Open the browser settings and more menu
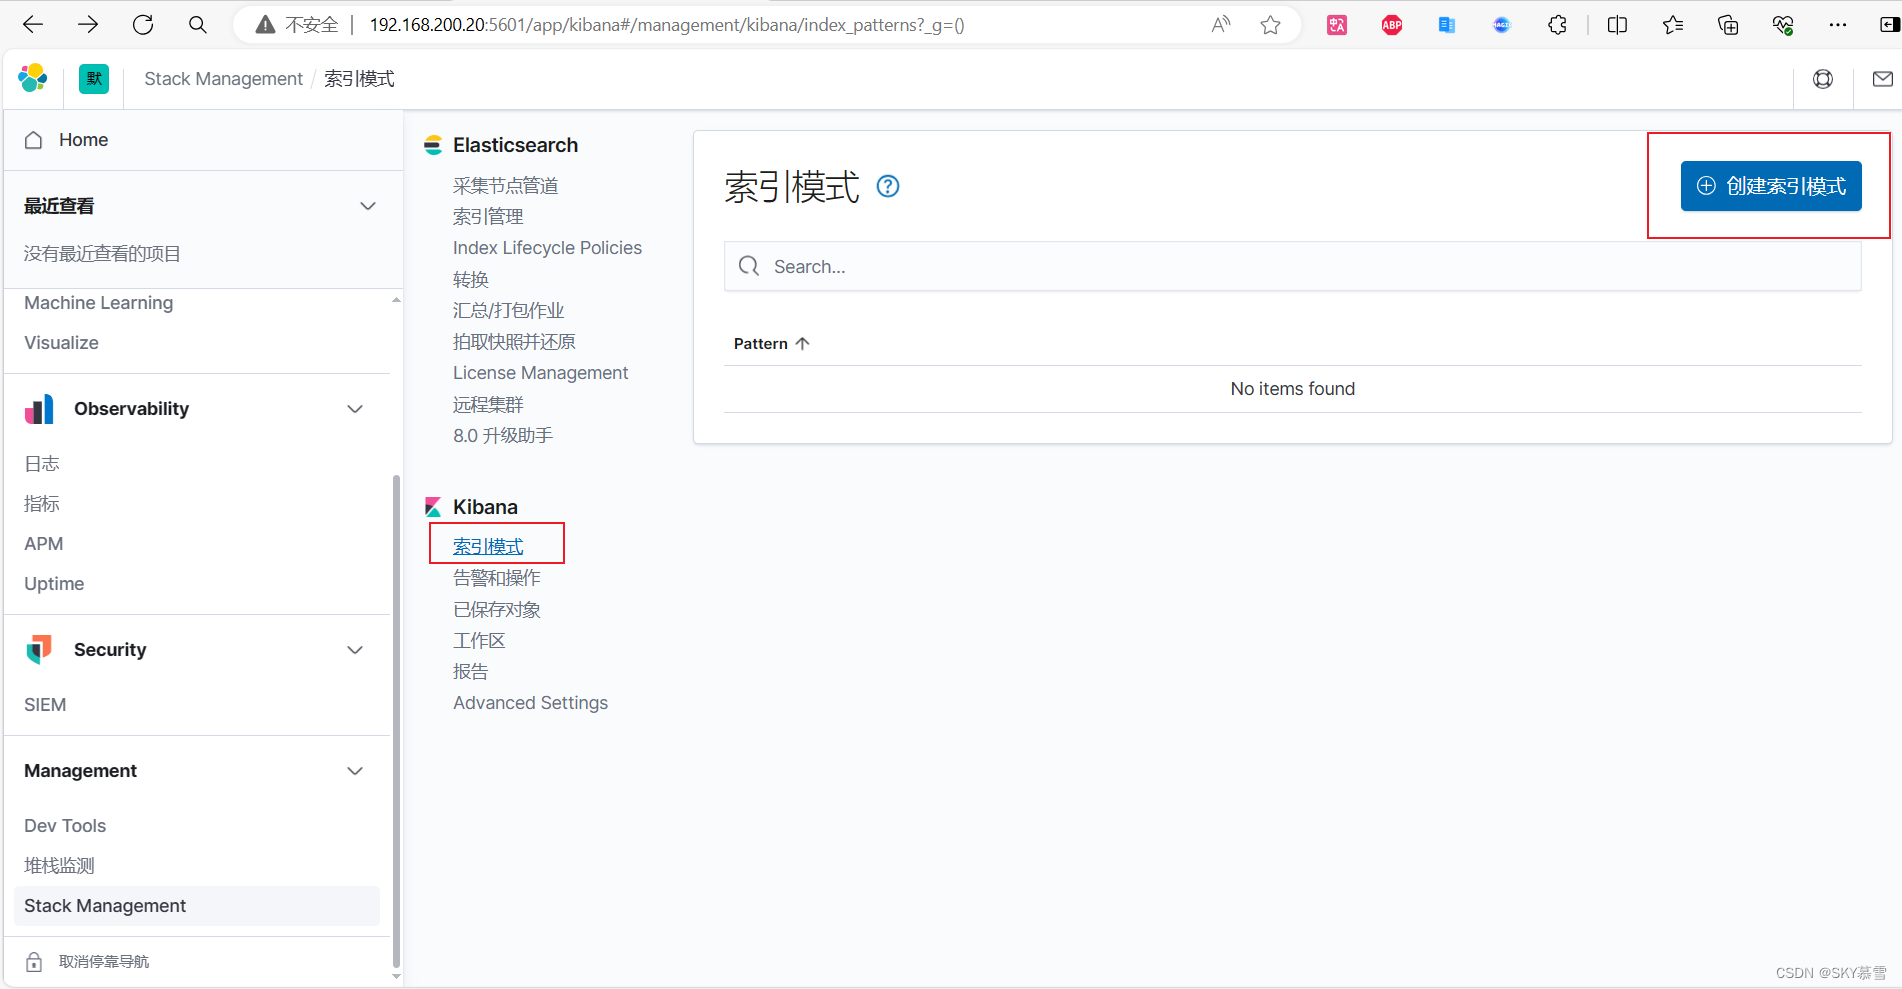The width and height of the screenshot is (1902, 989). [1838, 25]
